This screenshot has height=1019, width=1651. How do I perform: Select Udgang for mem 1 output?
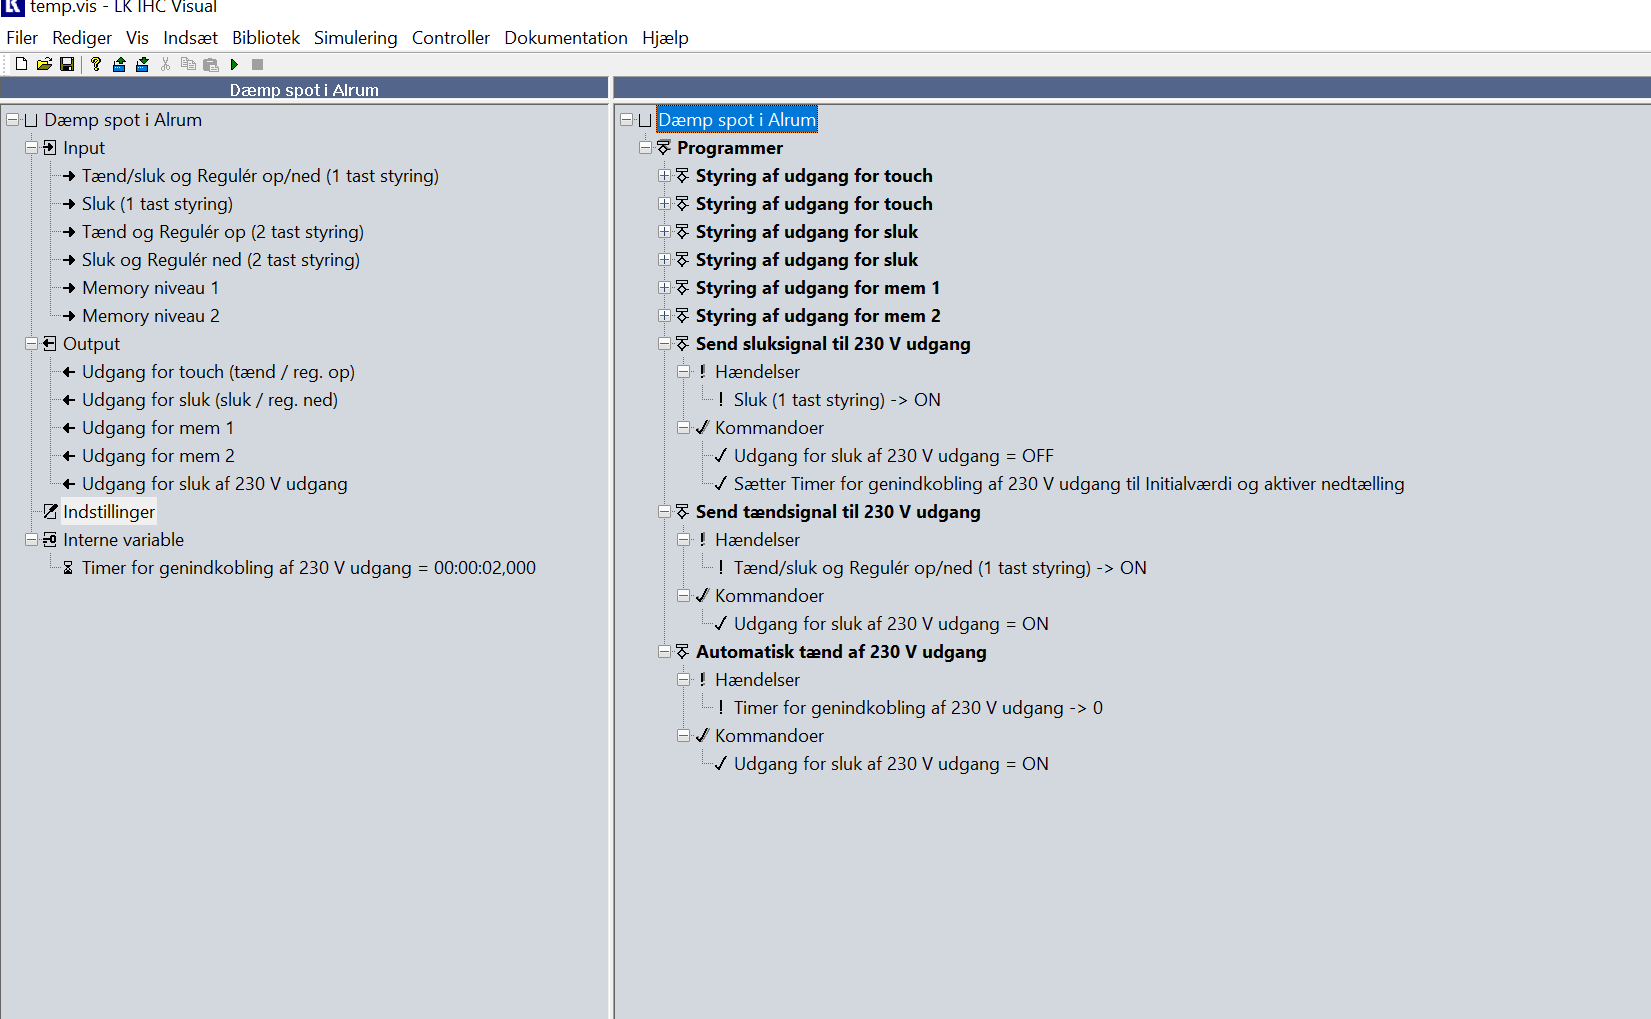pos(157,428)
